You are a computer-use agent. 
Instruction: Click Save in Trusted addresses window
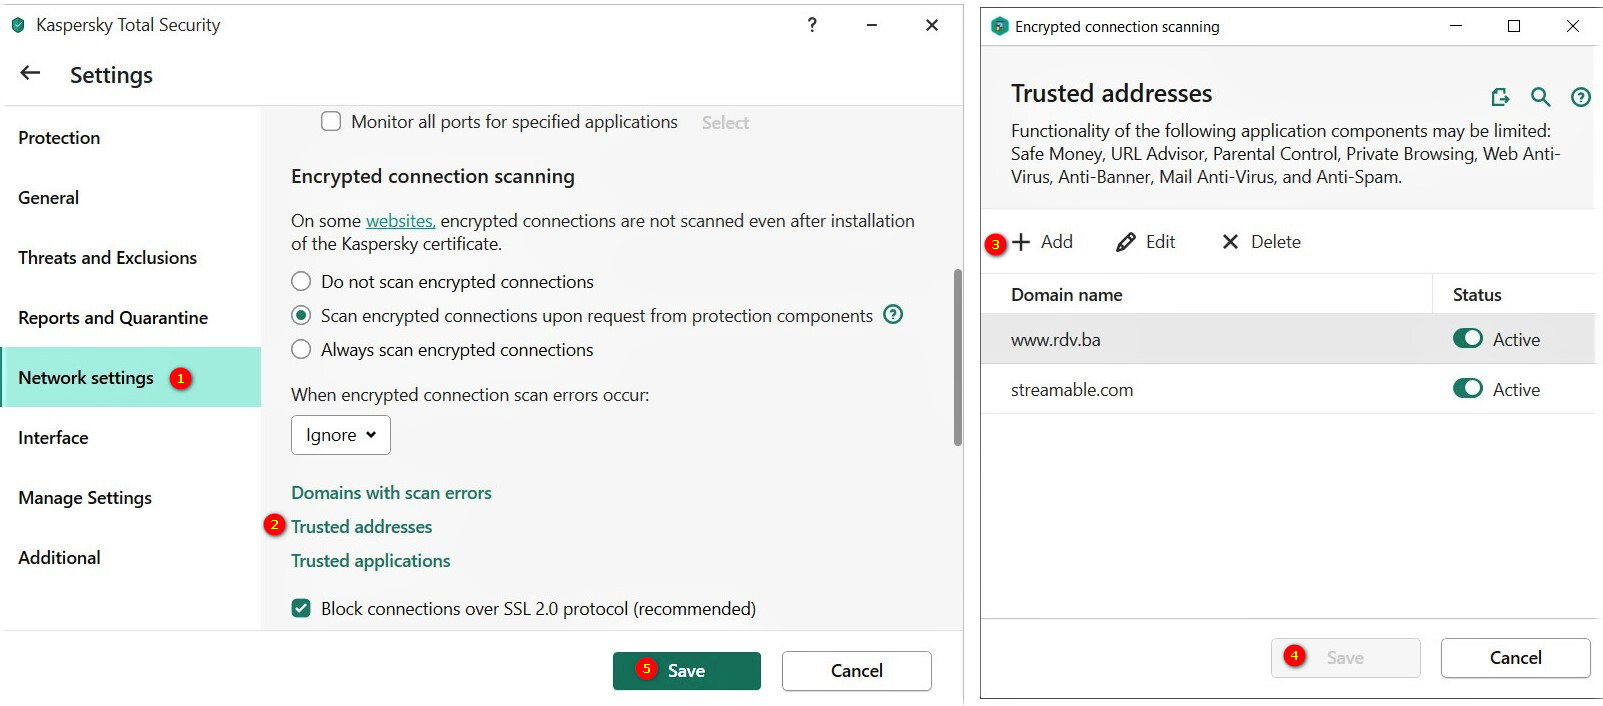(x=1345, y=658)
